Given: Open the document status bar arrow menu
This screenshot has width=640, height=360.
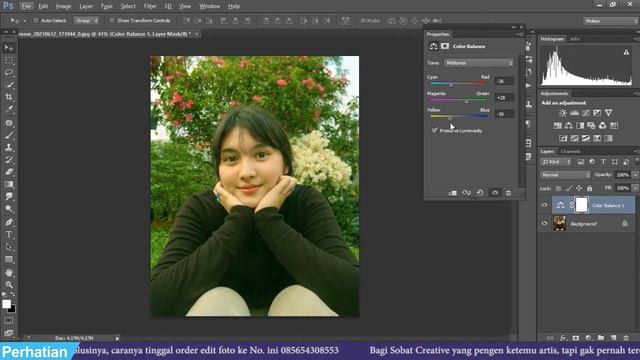Looking at the screenshot, I should (117, 338).
